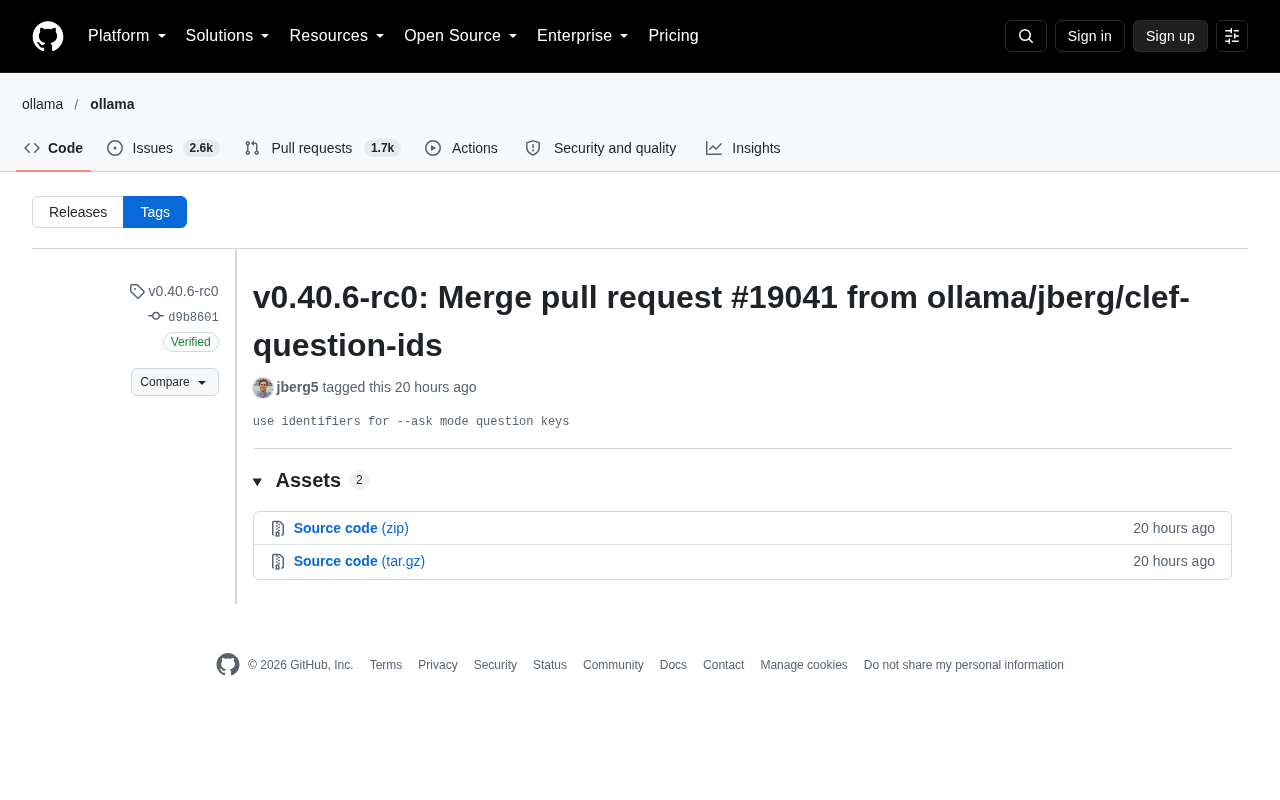This screenshot has height=800, width=1280.
Task: Open Security and quality tab
Action: tap(601, 148)
